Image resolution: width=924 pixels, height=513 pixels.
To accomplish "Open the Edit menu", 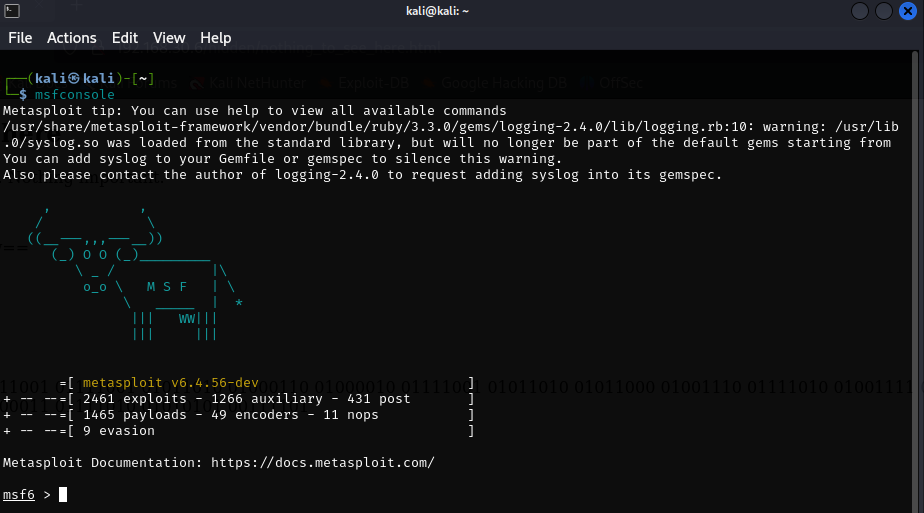I will [x=125, y=38].
